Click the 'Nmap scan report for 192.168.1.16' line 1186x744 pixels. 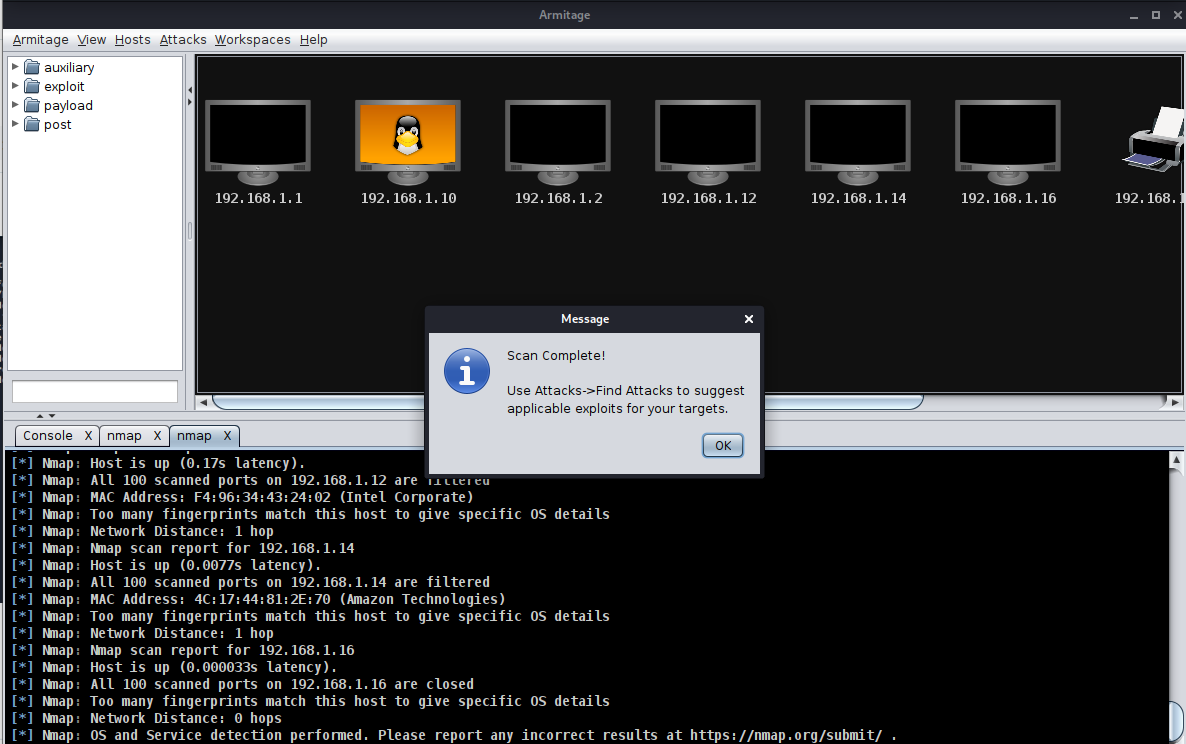183,650
